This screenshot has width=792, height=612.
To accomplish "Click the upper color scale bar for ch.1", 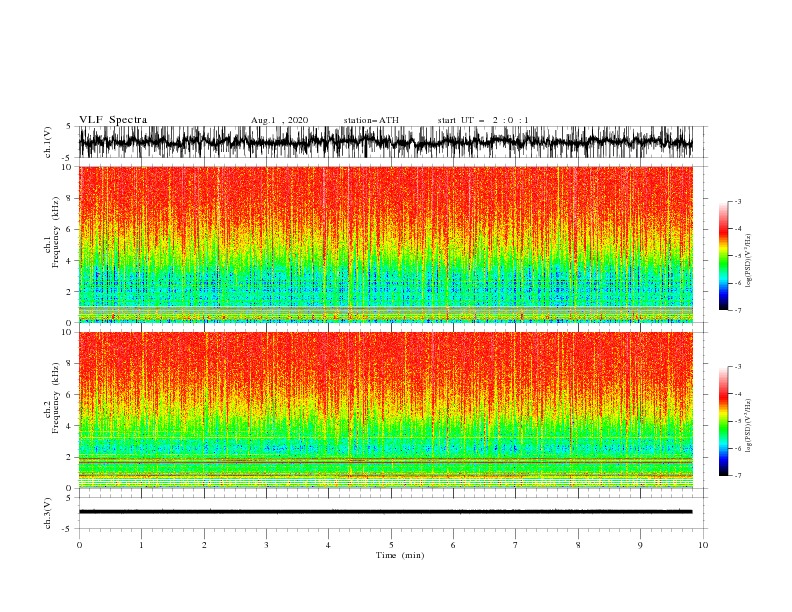I will click(x=723, y=256).
